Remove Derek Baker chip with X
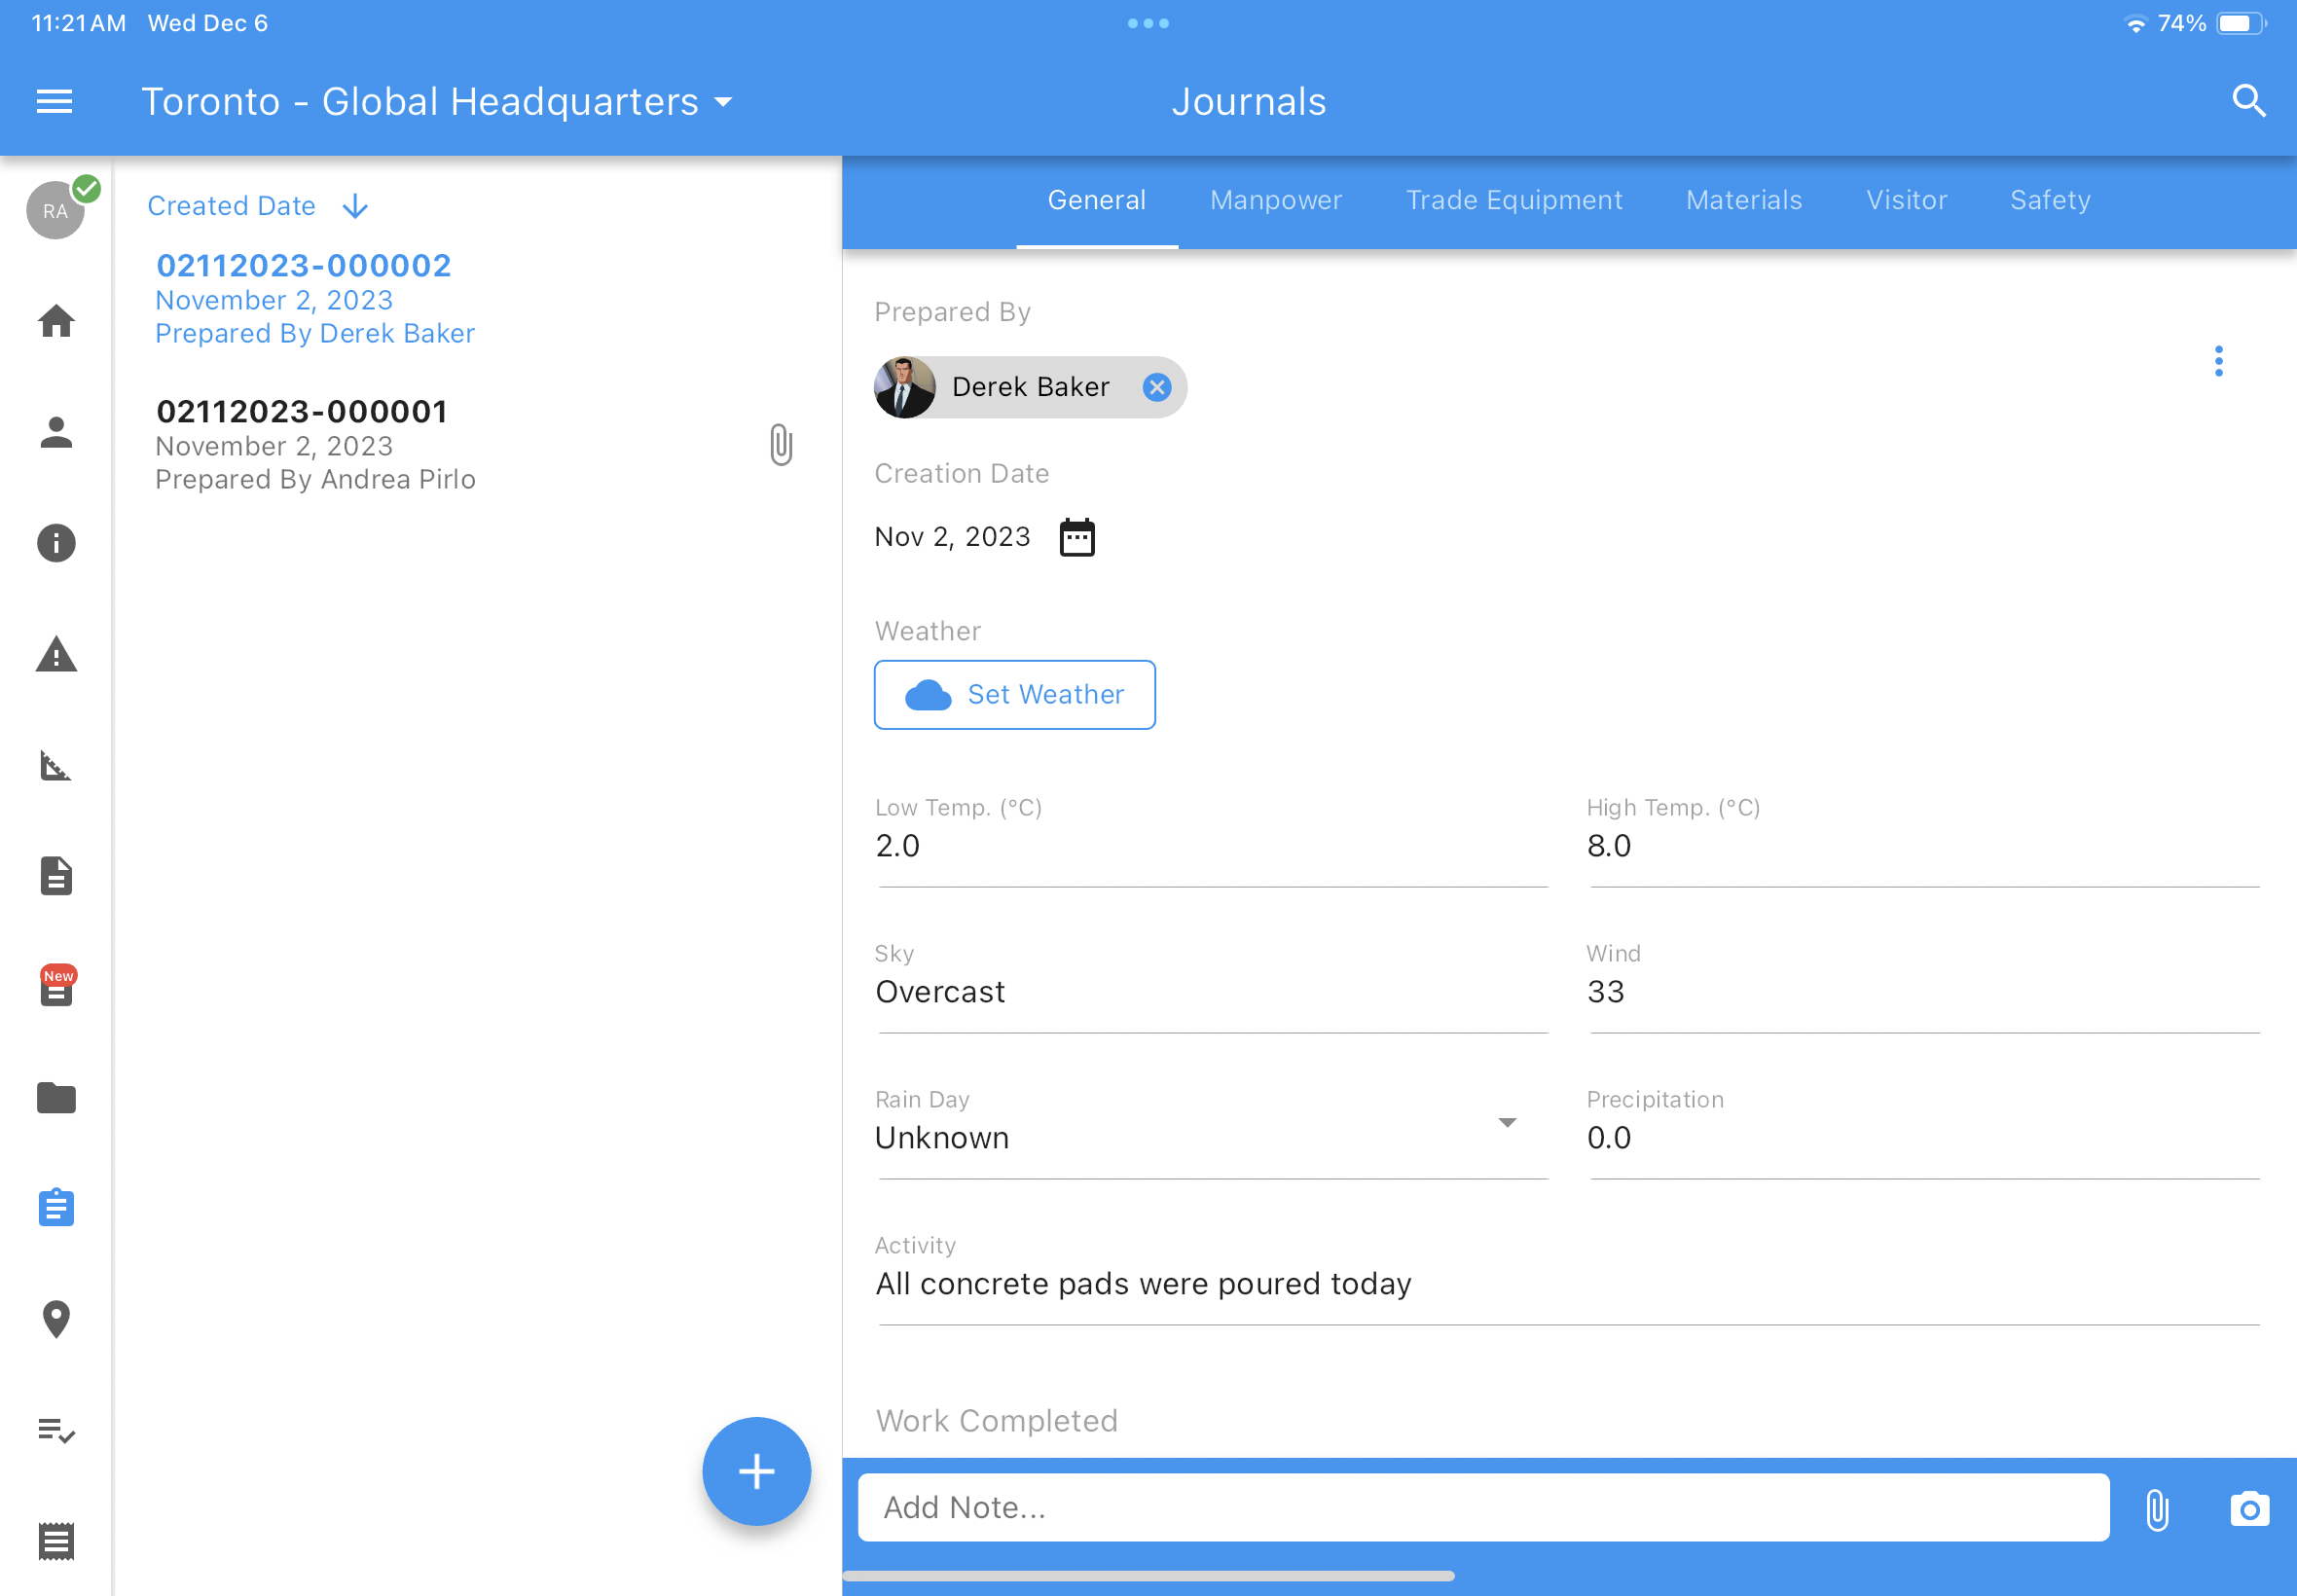 pos(1157,387)
